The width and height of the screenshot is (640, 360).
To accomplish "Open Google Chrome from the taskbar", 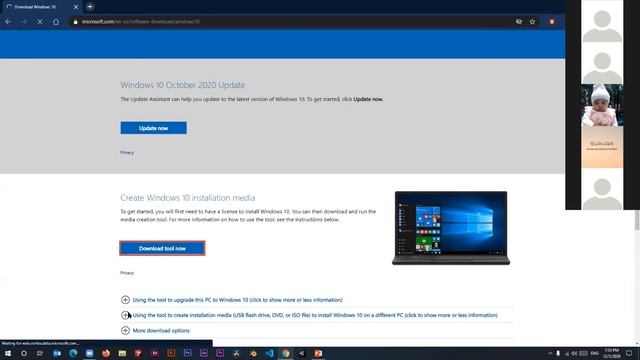I will click(x=286, y=353).
